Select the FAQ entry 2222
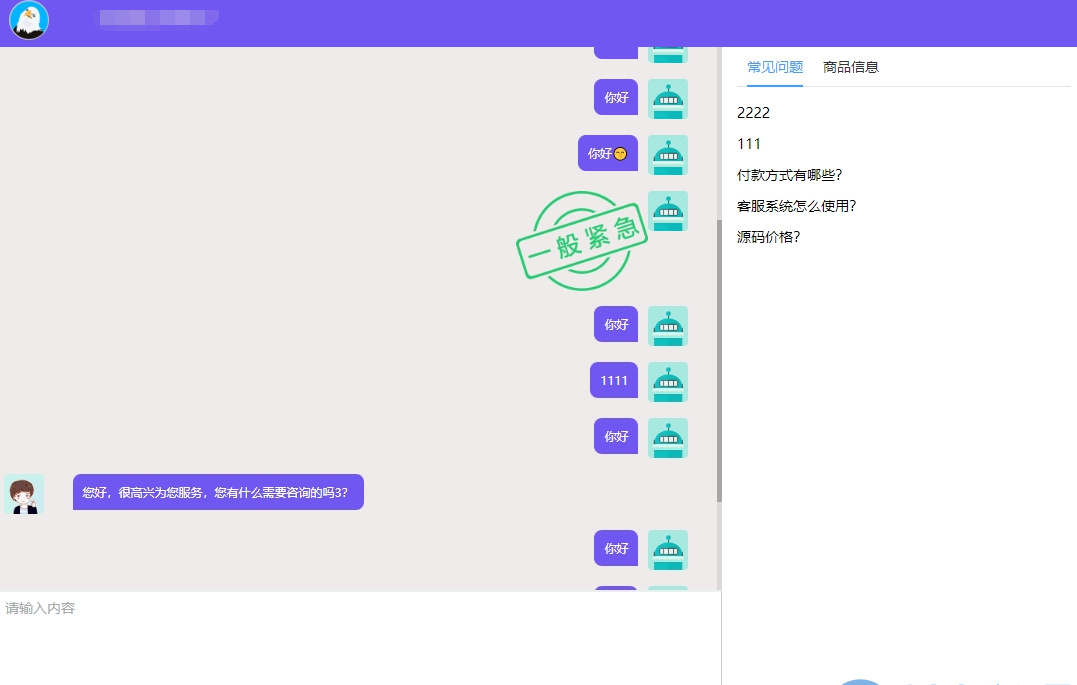This screenshot has height=685, width=1077. pos(753,113)
